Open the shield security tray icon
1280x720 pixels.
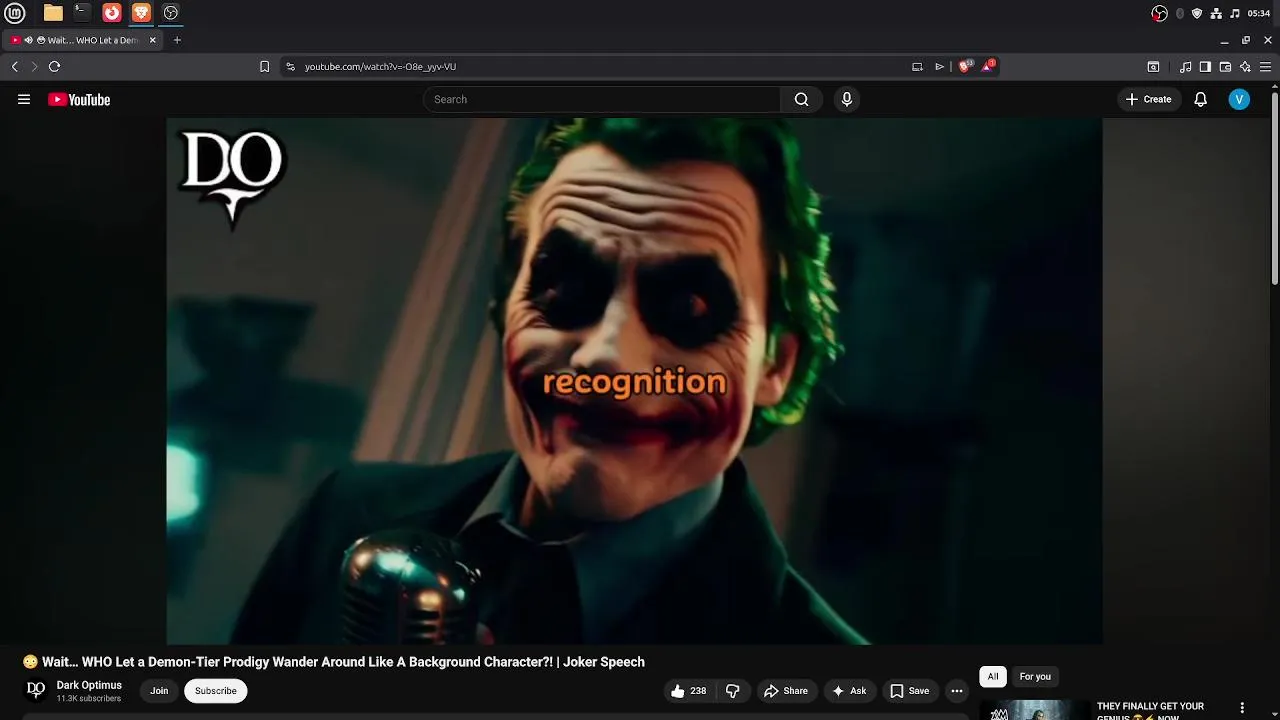(1197, 13)
